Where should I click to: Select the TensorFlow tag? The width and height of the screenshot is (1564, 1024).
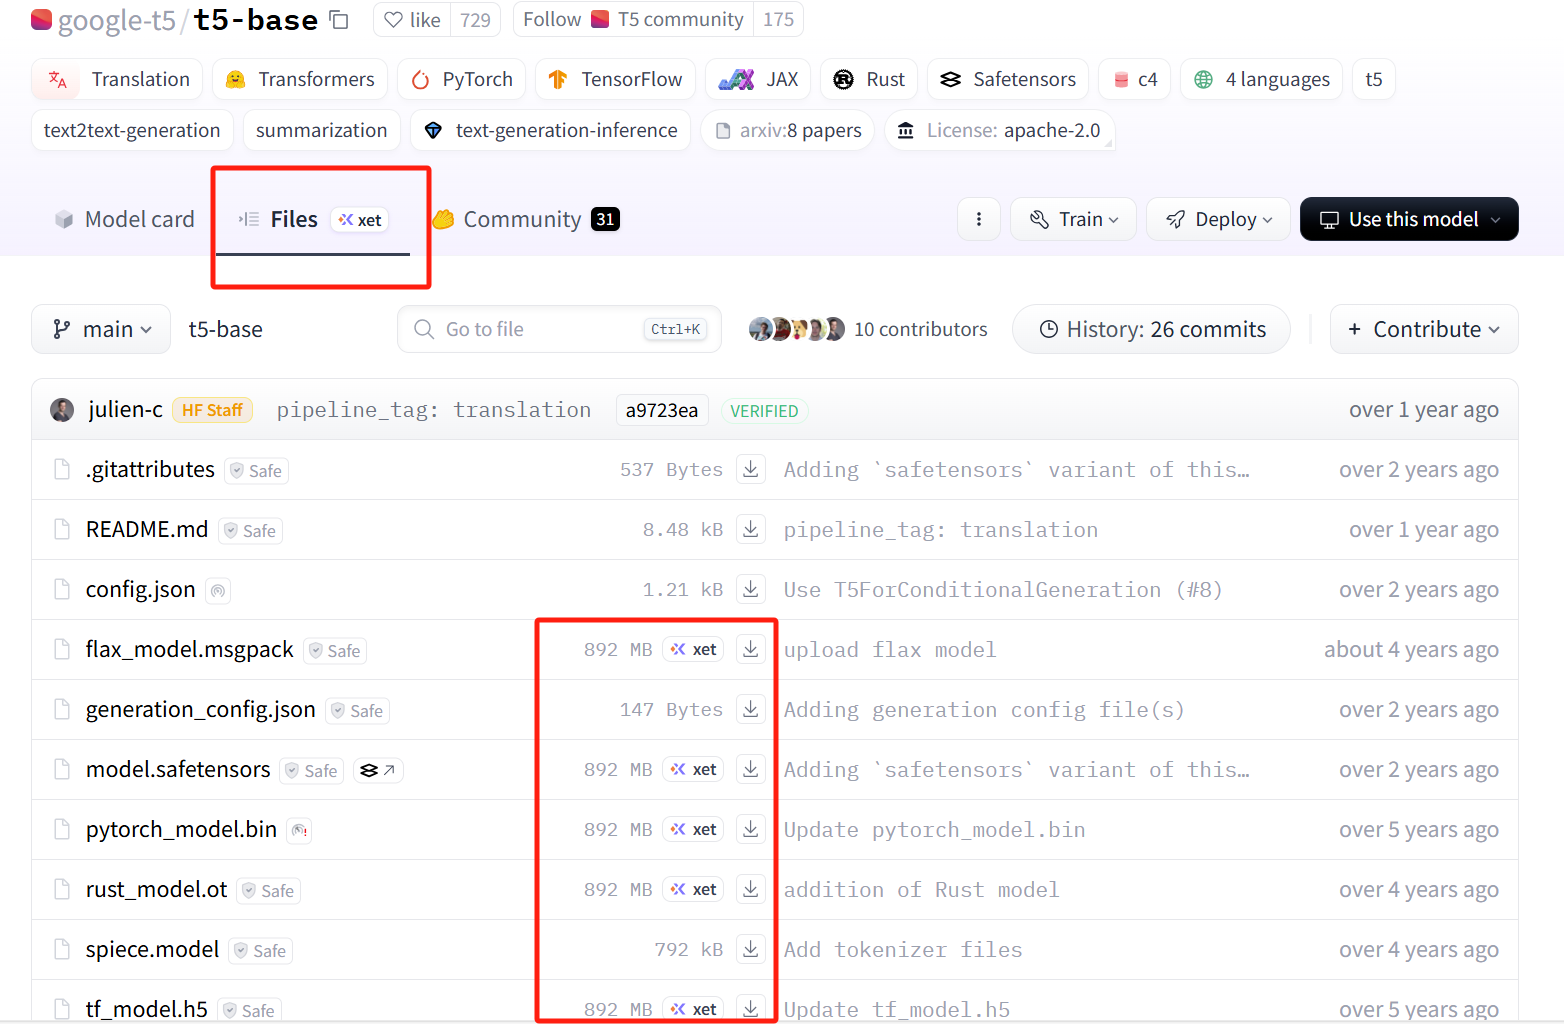[x=615, y=79]
